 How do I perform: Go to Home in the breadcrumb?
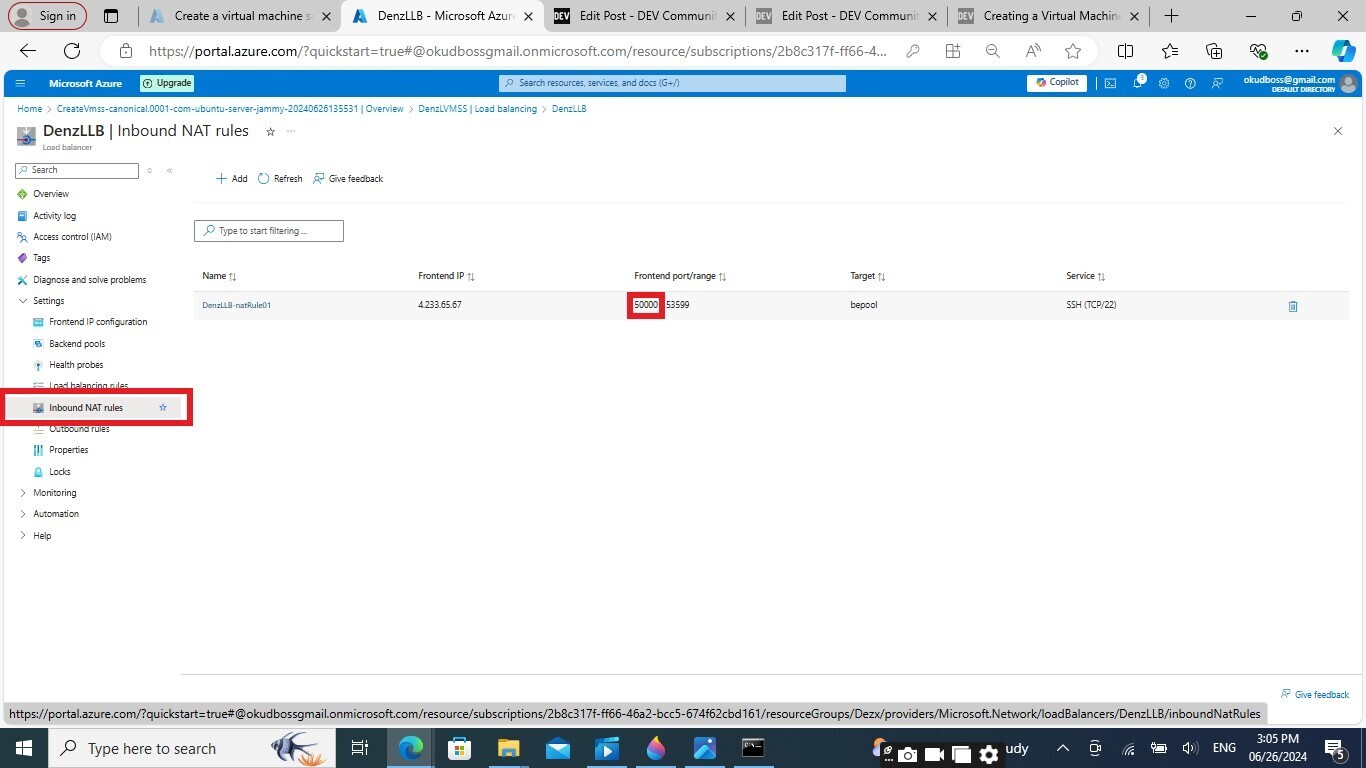click(29, 109)
